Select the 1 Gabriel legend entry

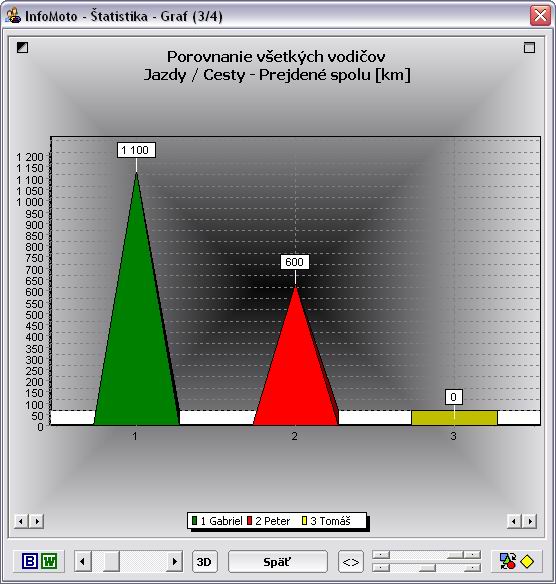click(x=217, y=521)
